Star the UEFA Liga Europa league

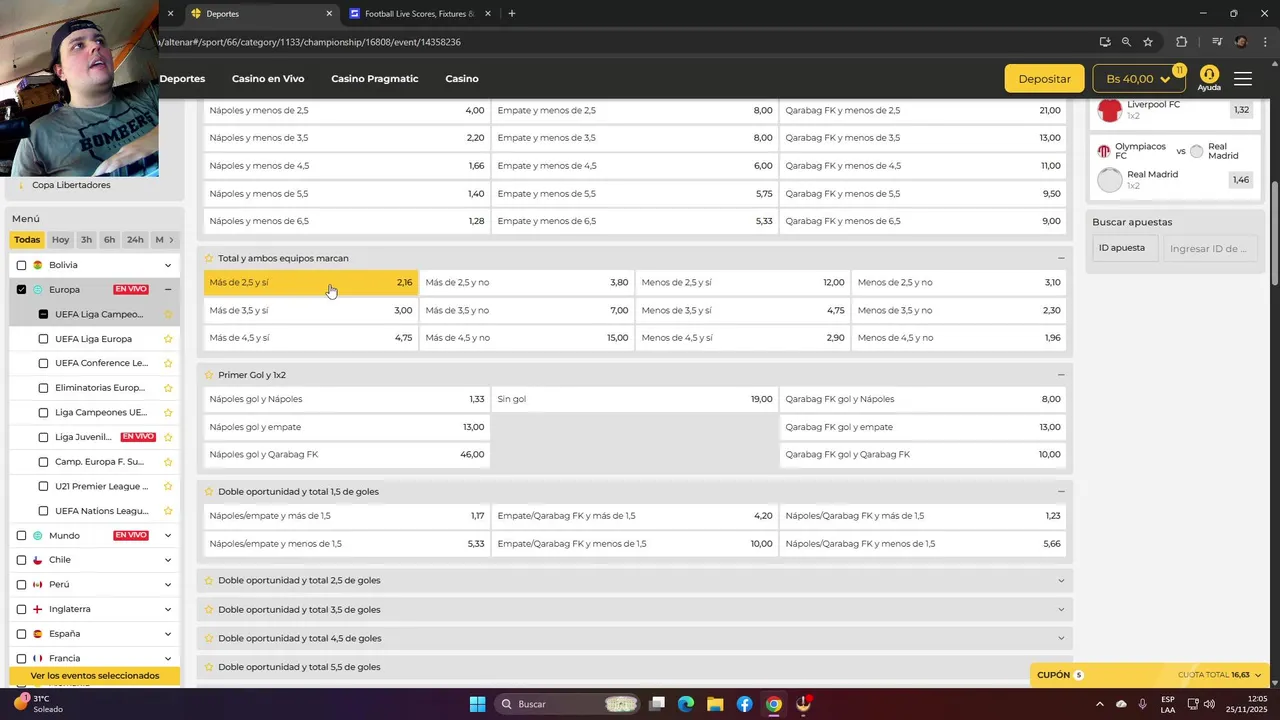point(168,339)
